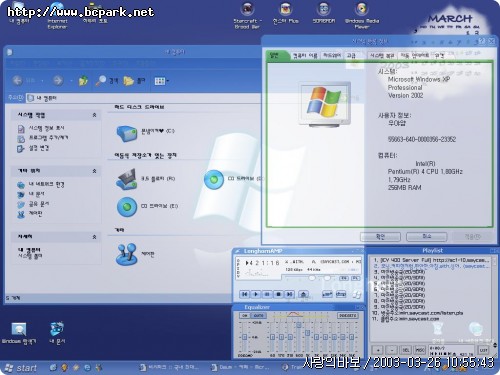The width and height of the screenshot is (500, 375).
Task: Select the 3.5 floppy (A:) drive icon
Action: [x=126, y=179]
